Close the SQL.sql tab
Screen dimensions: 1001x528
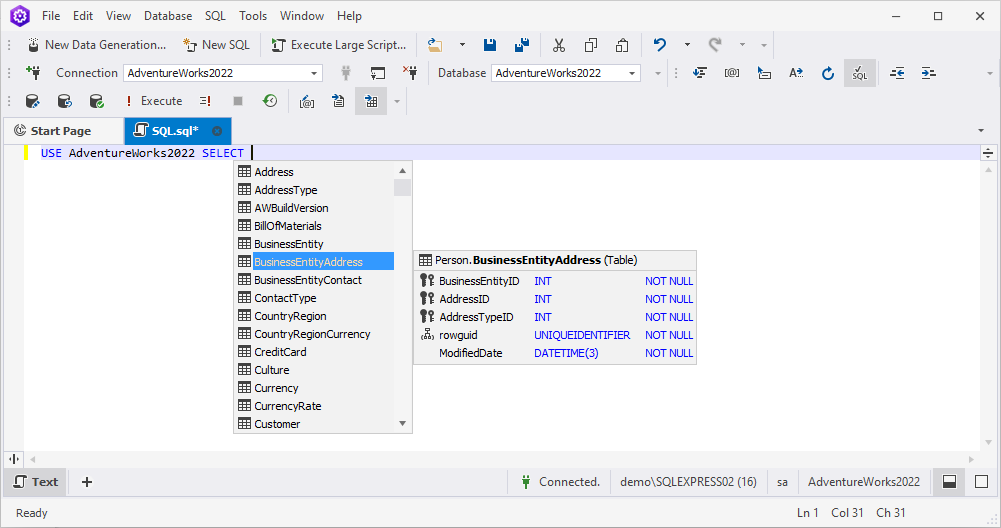[217, 131]
